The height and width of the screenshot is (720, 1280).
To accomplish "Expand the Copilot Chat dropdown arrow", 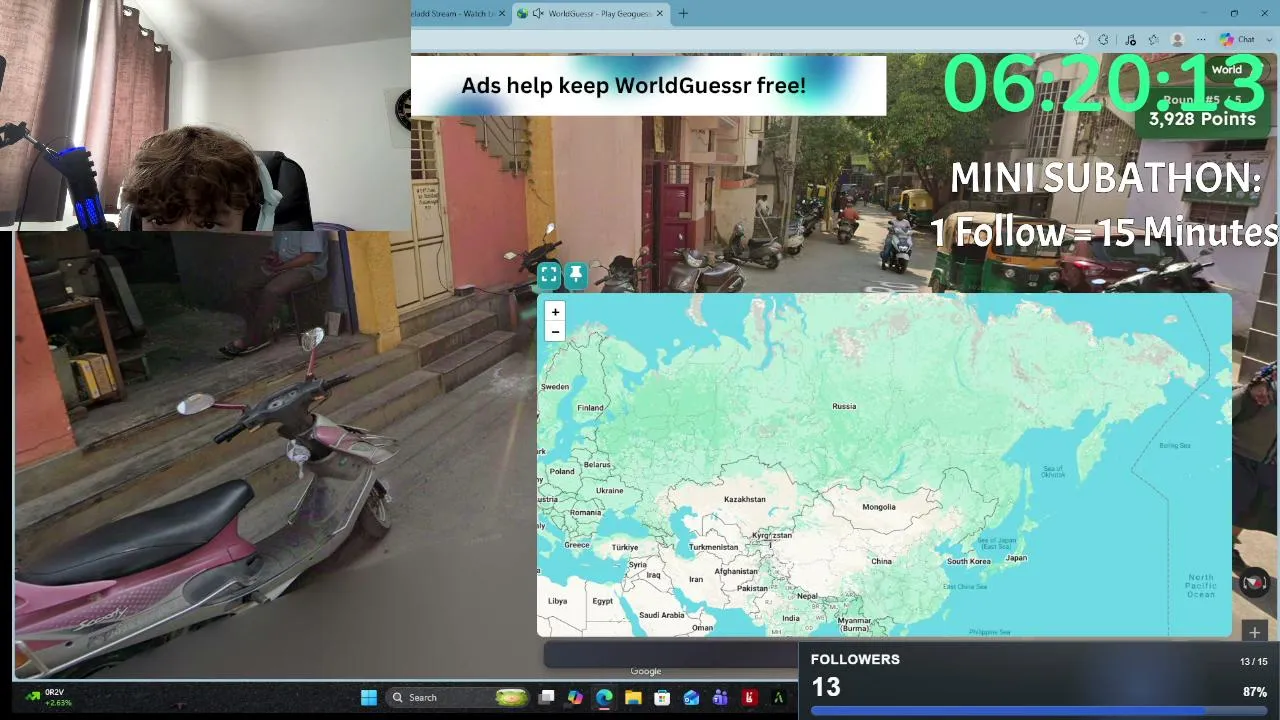I will pyautogui.click(x=1267, y=40).
